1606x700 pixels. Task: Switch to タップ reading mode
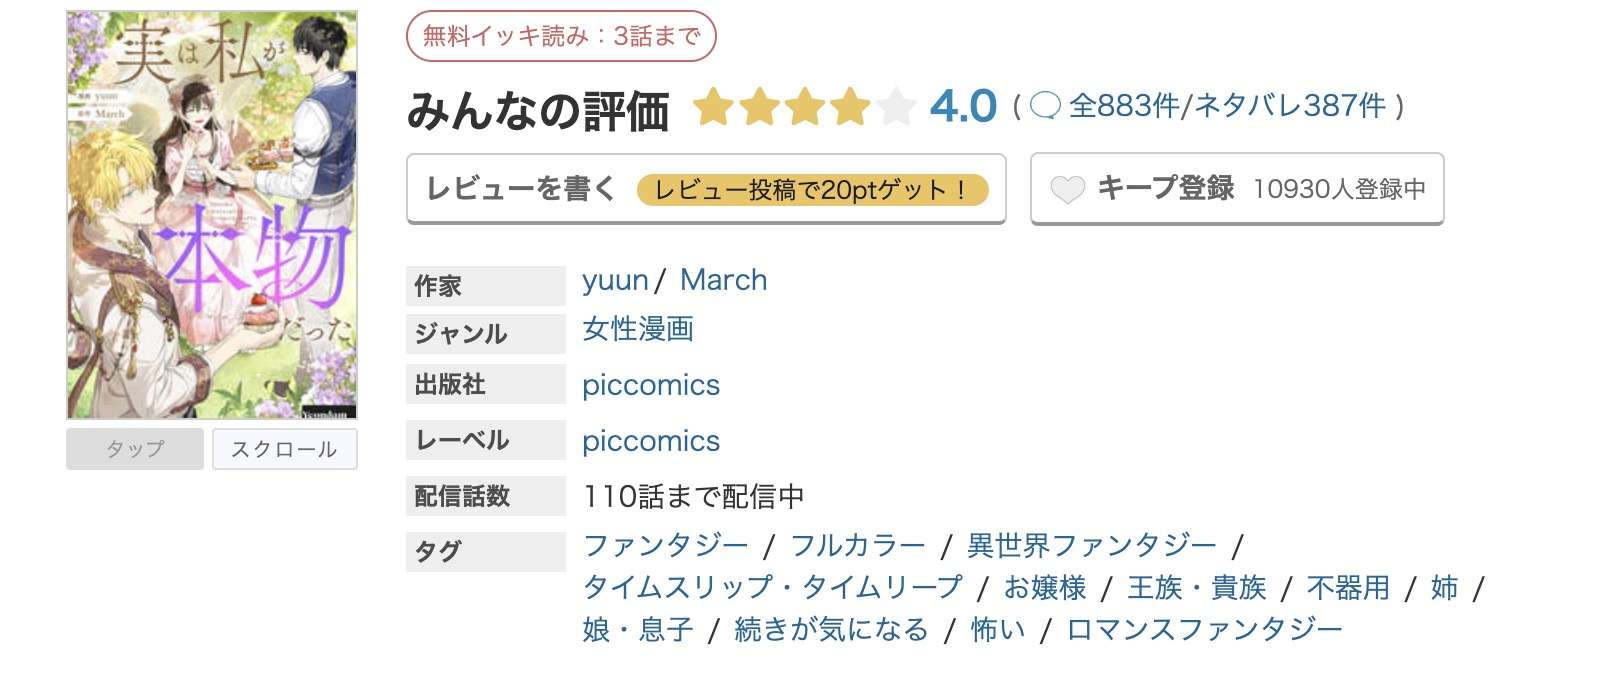click(x=135, y=450)
